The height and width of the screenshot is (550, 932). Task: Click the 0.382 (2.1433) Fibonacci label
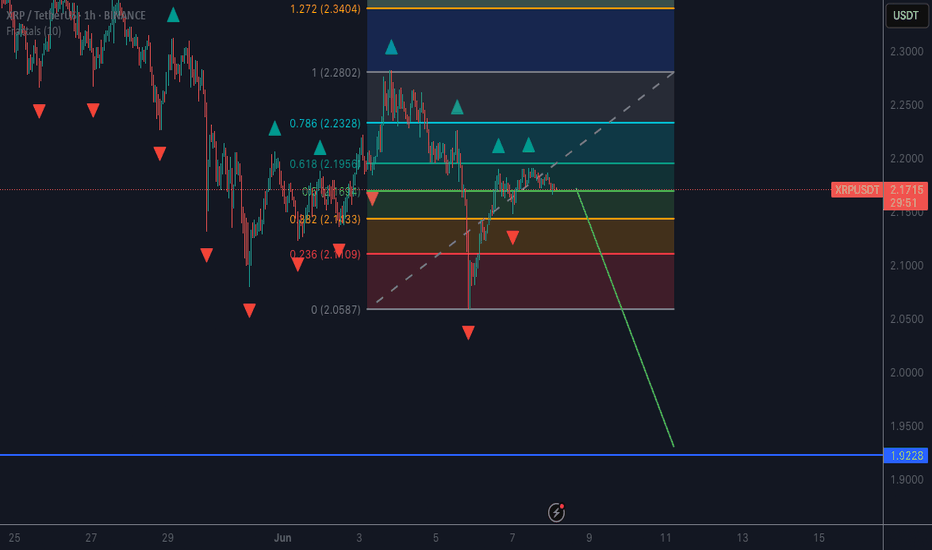click(x=325, y=219)
